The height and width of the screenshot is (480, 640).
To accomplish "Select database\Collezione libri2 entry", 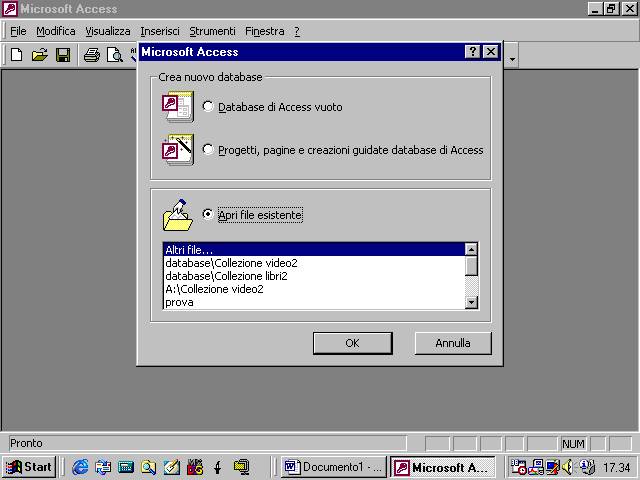I will (314, 276).
